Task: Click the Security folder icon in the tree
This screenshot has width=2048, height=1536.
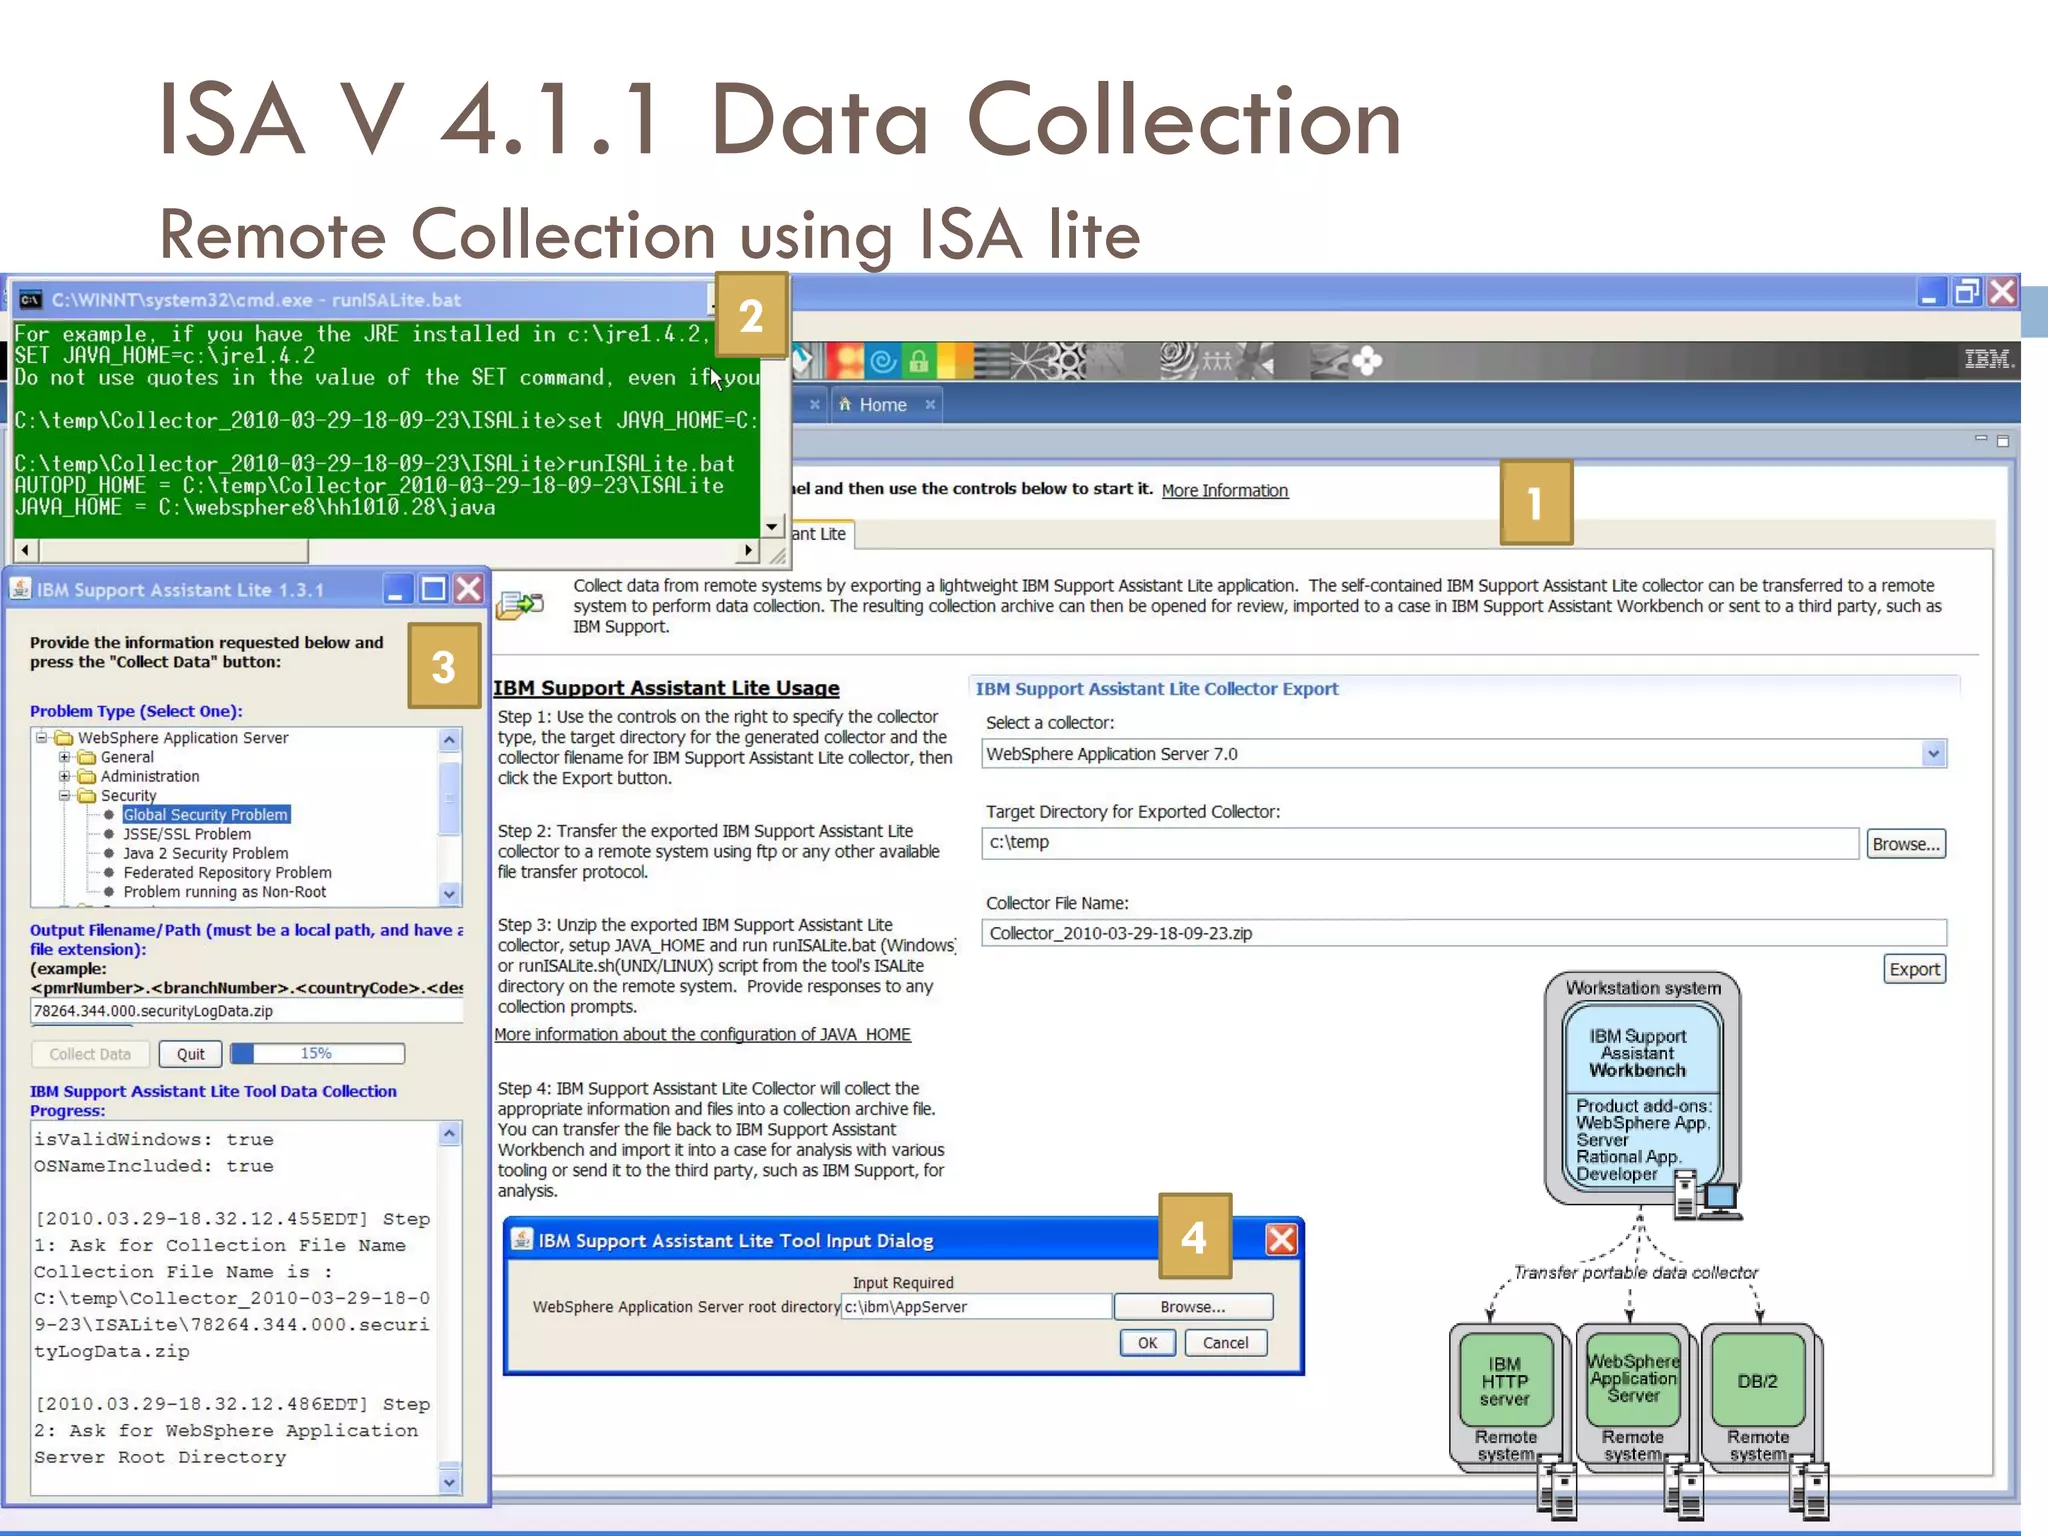Action: pos(87,796)
